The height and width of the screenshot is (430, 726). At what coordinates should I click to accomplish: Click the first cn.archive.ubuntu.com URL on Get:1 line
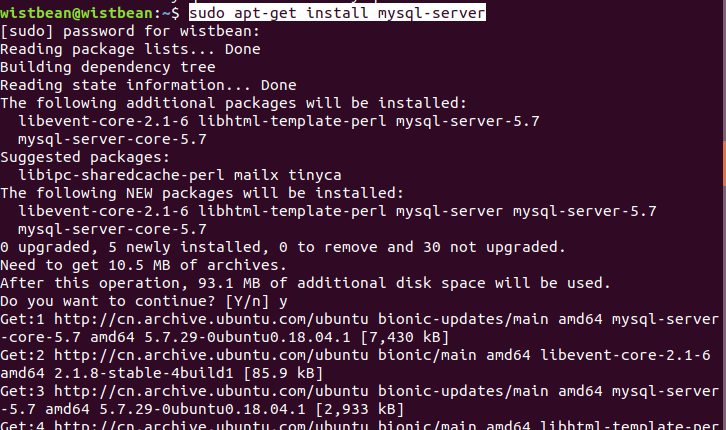[x=211, y=319]
